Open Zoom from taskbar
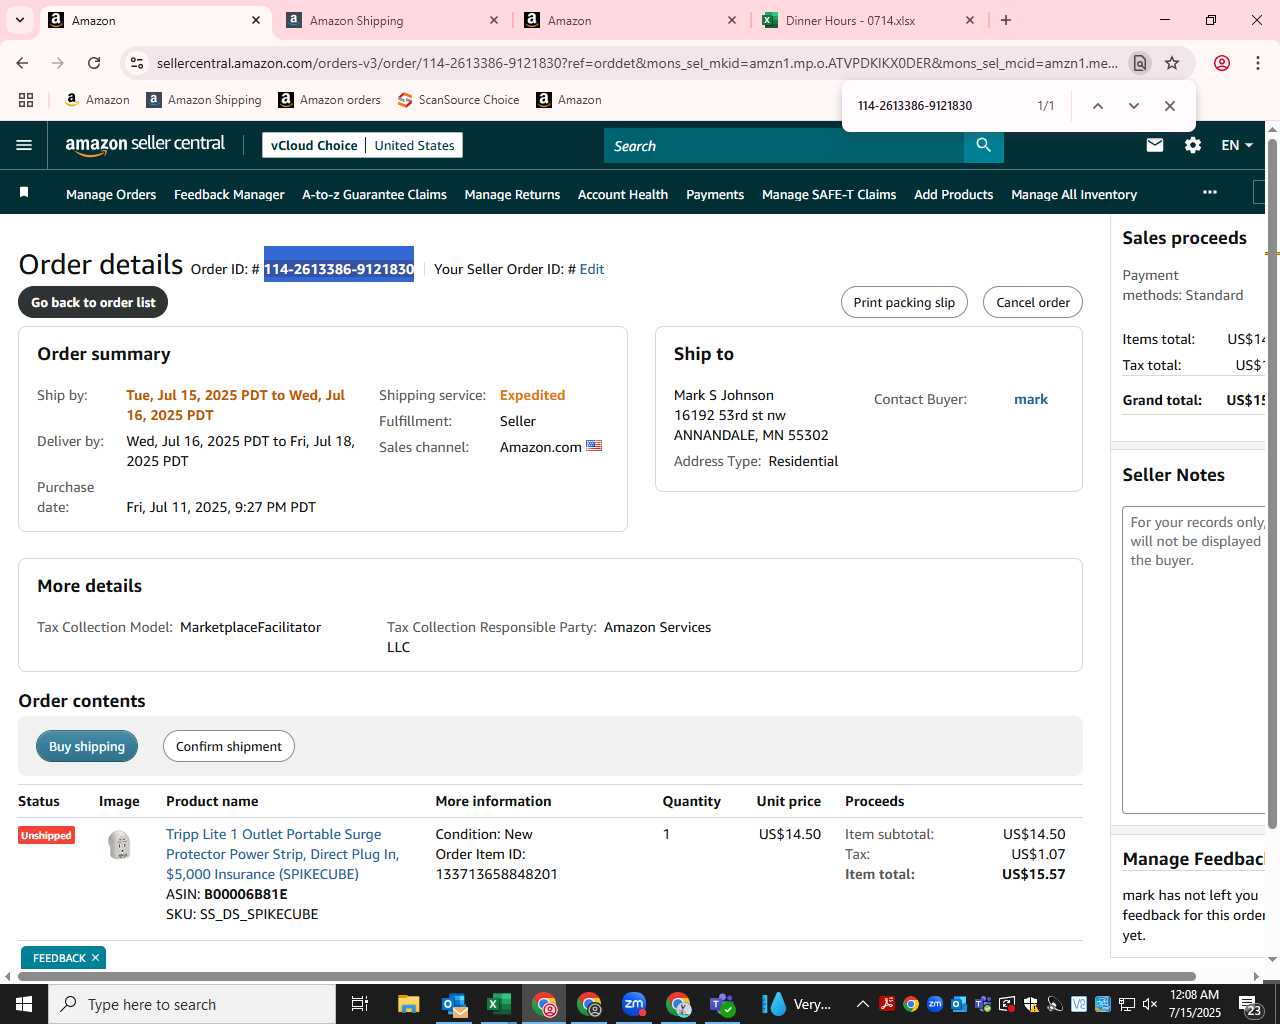This screenshot has height=1024, width=1280. [634, 1004]
